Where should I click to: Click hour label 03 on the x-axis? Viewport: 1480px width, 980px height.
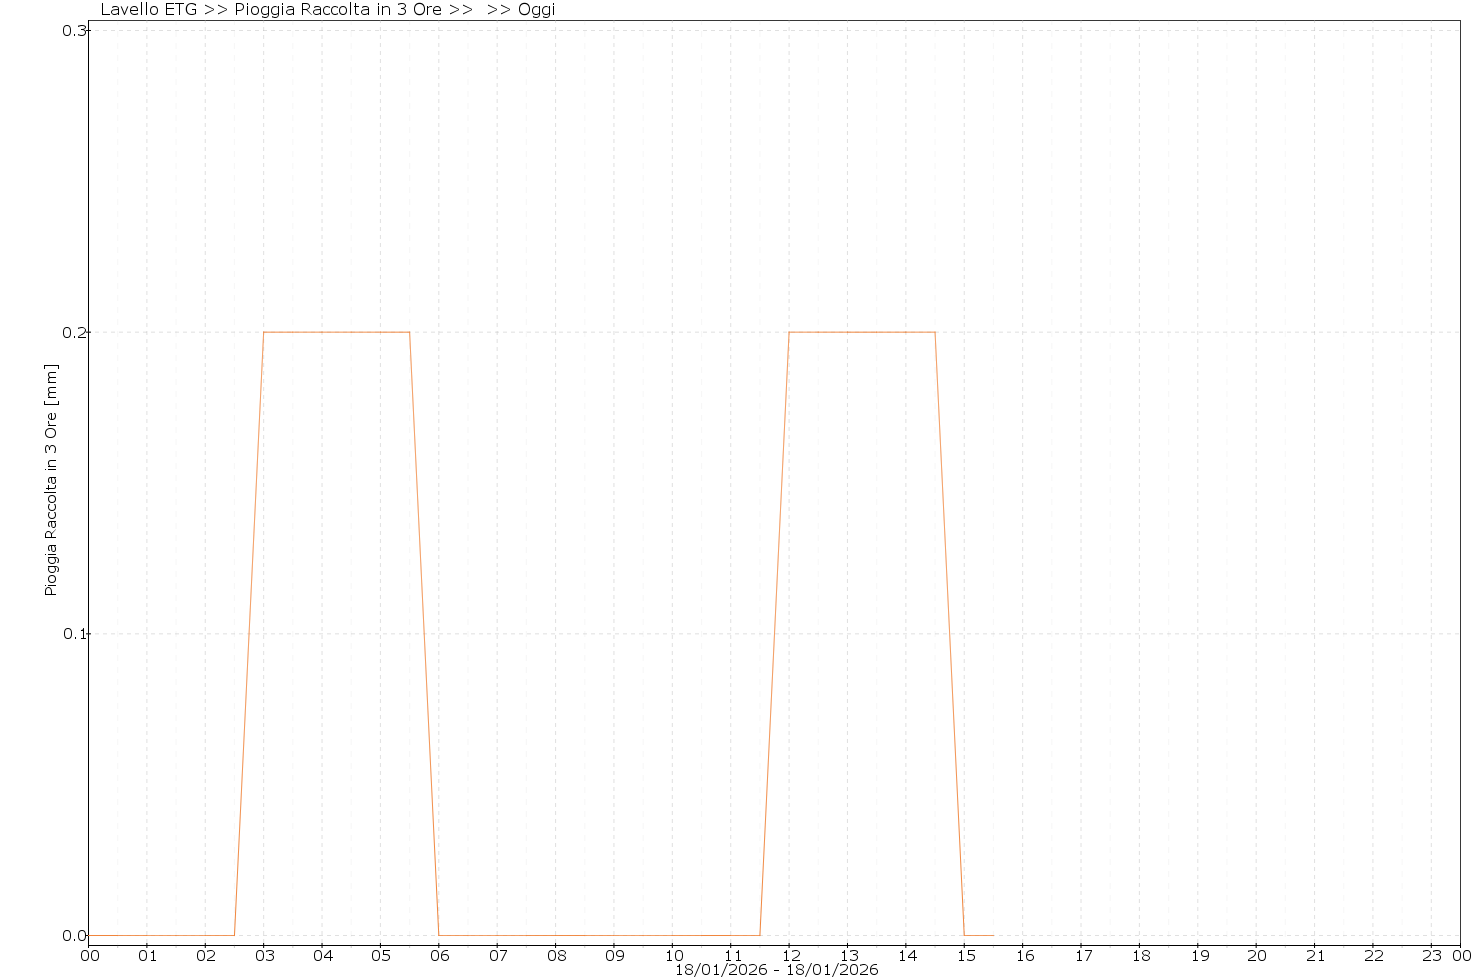[264, 956]
